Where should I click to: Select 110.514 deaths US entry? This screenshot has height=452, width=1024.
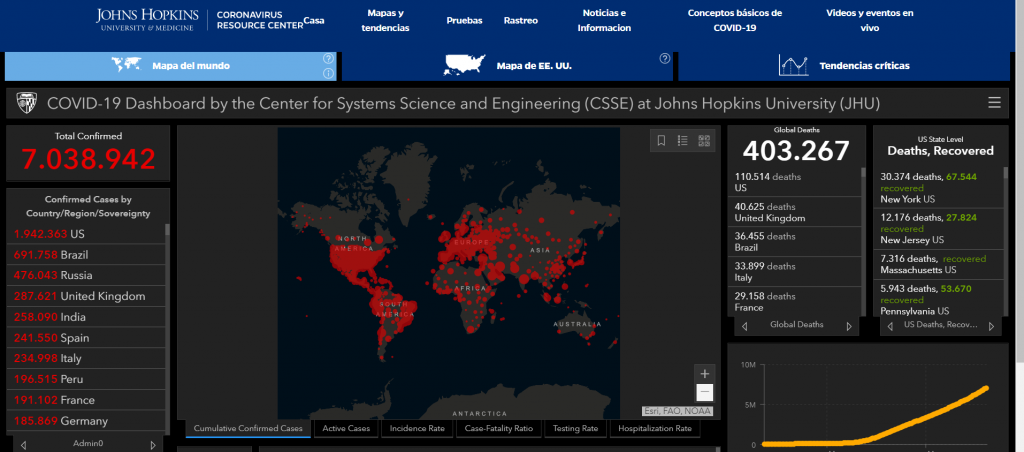click(794, 182)
